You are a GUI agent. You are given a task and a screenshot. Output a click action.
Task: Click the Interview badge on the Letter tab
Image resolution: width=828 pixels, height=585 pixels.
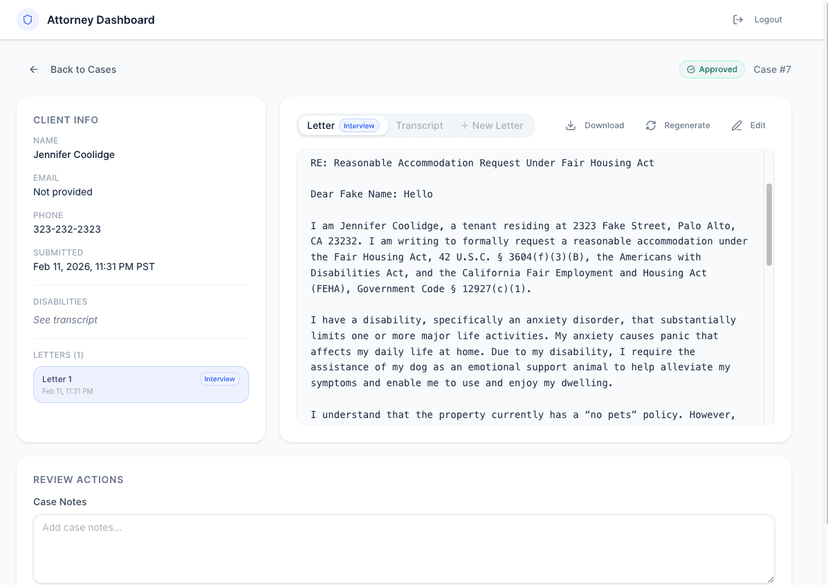[359, 125]
